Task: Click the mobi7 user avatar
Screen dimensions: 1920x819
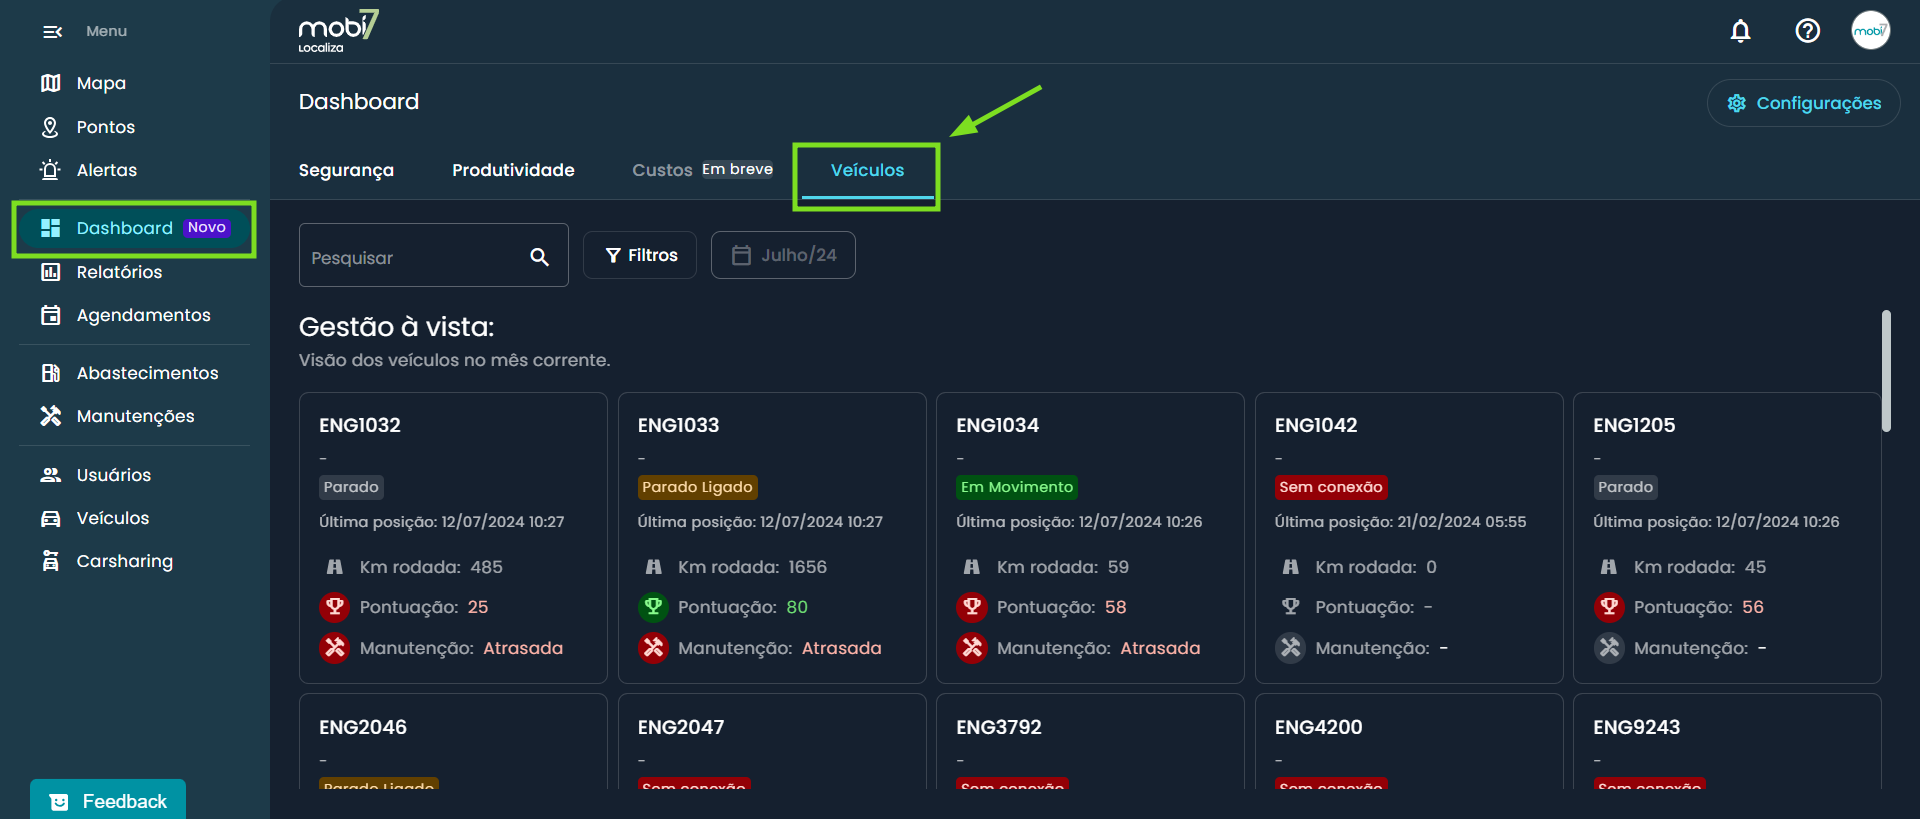Action: point(1870,31)
